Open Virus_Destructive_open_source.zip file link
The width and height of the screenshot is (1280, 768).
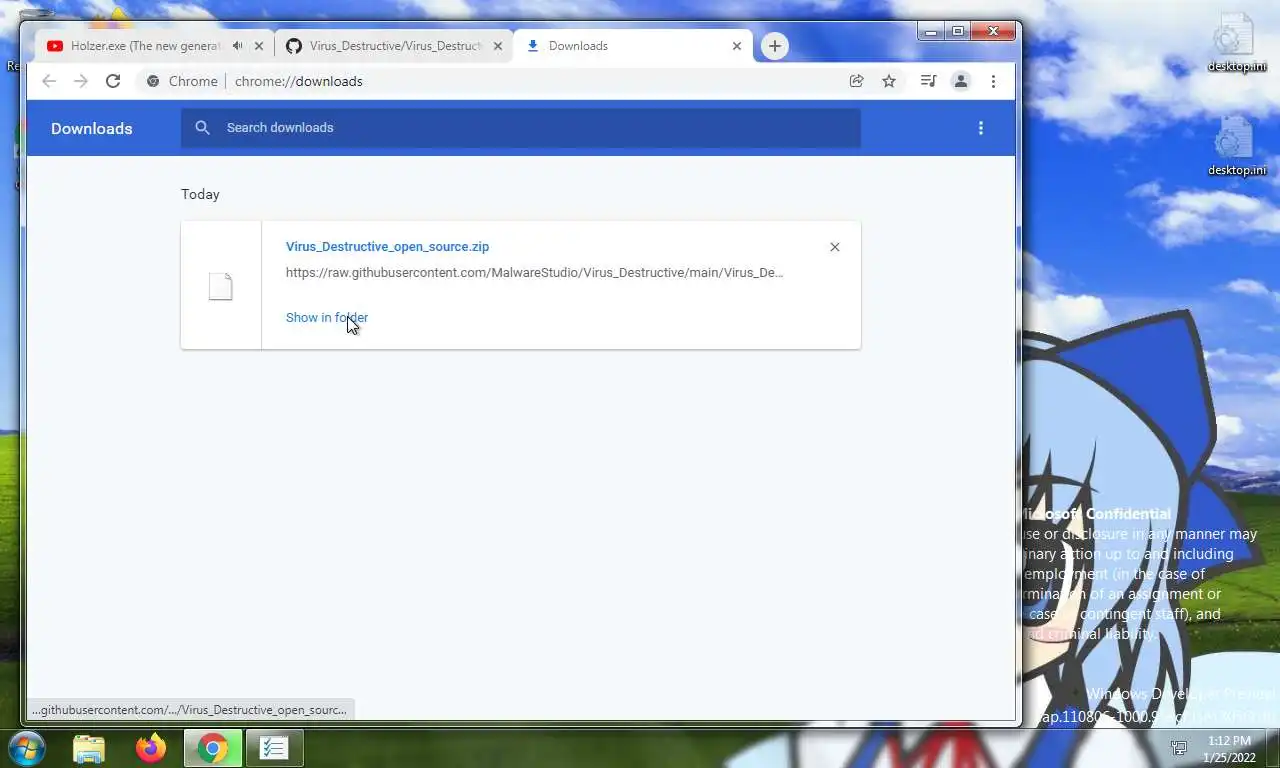pyautogui.click(x=387, y=247)
